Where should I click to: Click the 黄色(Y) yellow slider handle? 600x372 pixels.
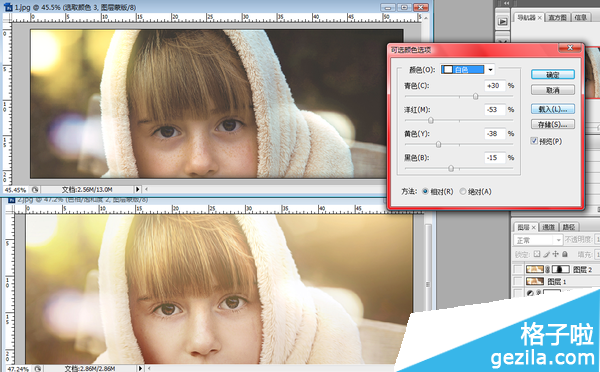(439, 144)
